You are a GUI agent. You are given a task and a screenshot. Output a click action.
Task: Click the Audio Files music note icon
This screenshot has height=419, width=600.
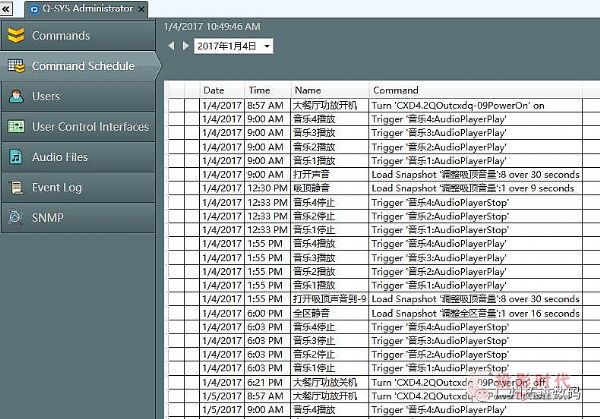(x=15, y=157)
